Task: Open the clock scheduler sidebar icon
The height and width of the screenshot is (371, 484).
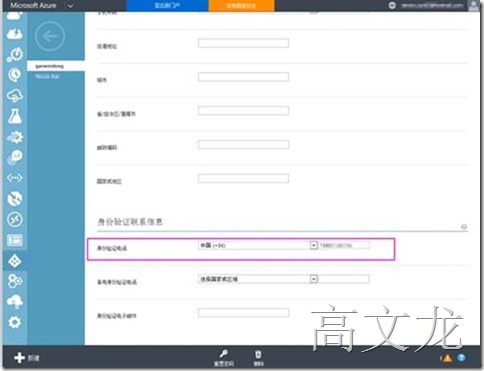Action: [15, 75]
